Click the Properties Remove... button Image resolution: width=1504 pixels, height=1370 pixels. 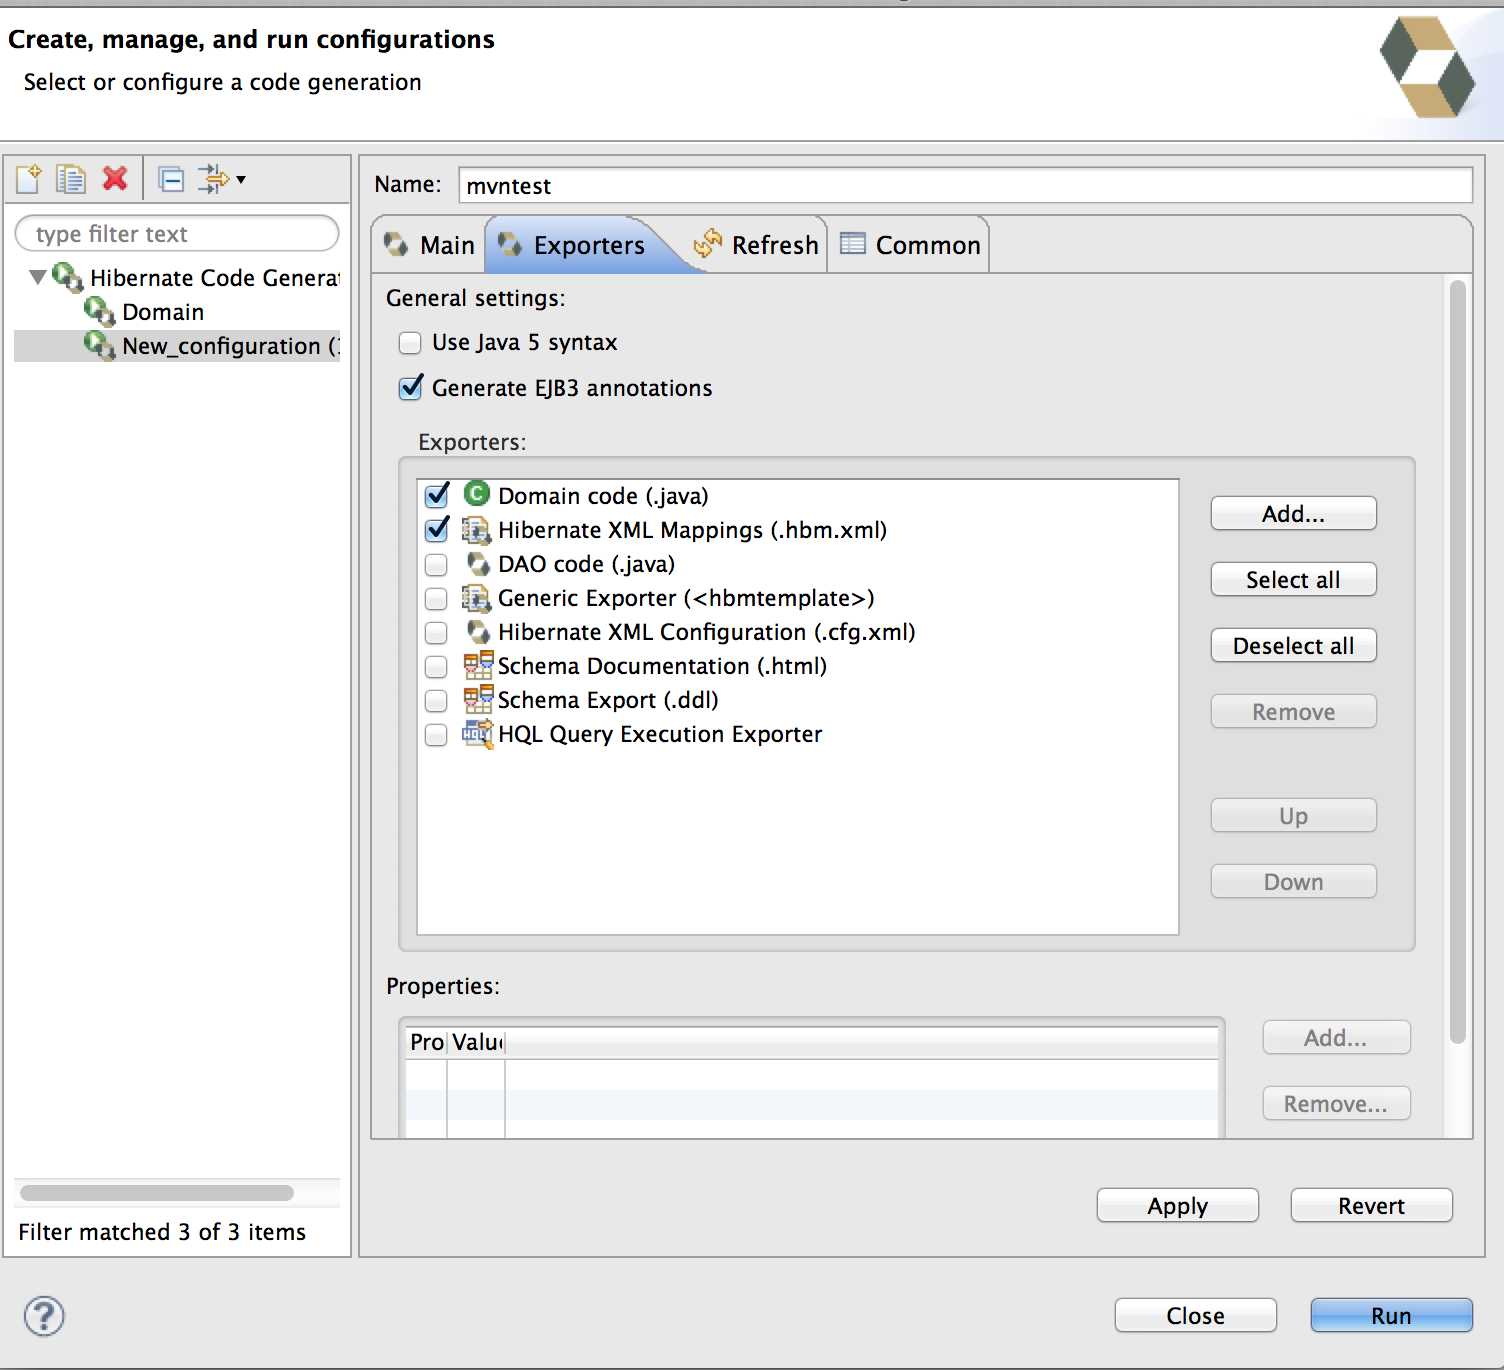coord(1336,1103)
